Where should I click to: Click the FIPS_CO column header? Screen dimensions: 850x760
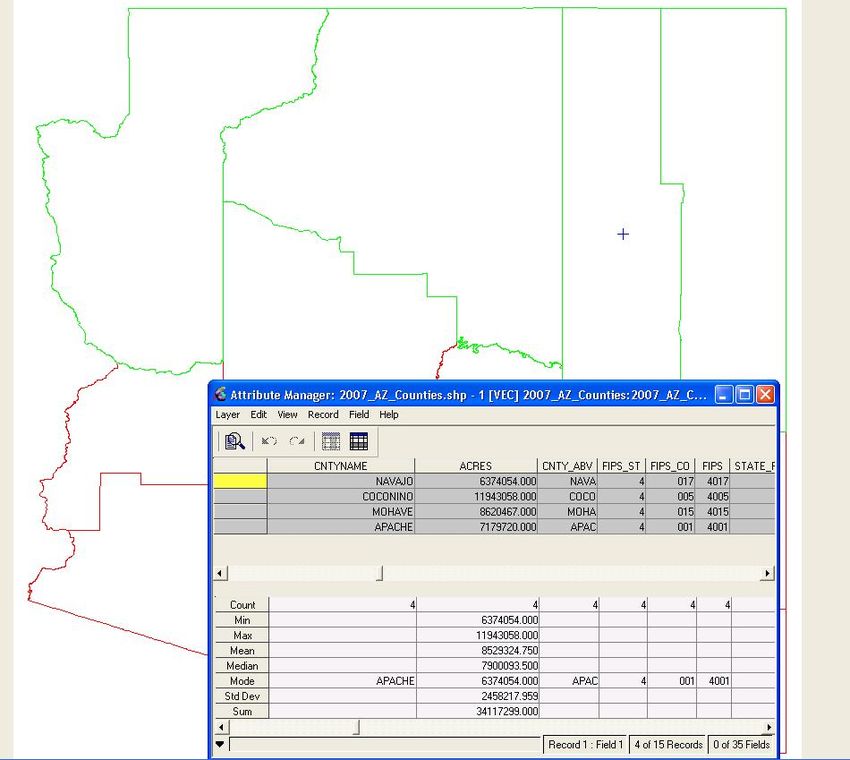670,466
